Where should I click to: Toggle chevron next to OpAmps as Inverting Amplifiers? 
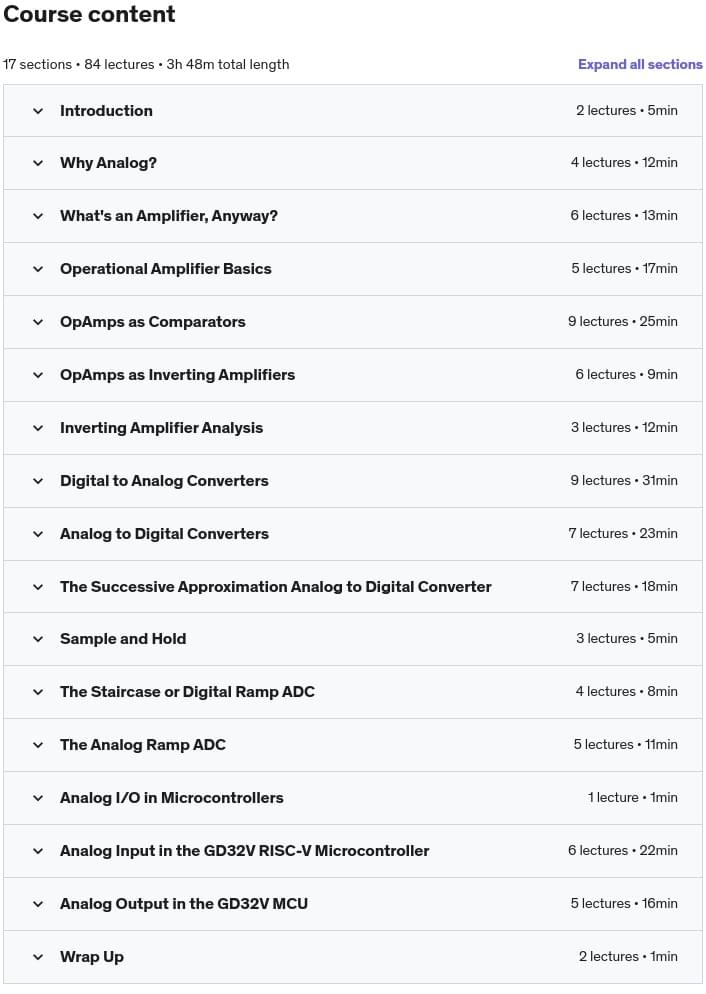click(x=38, y=375)
